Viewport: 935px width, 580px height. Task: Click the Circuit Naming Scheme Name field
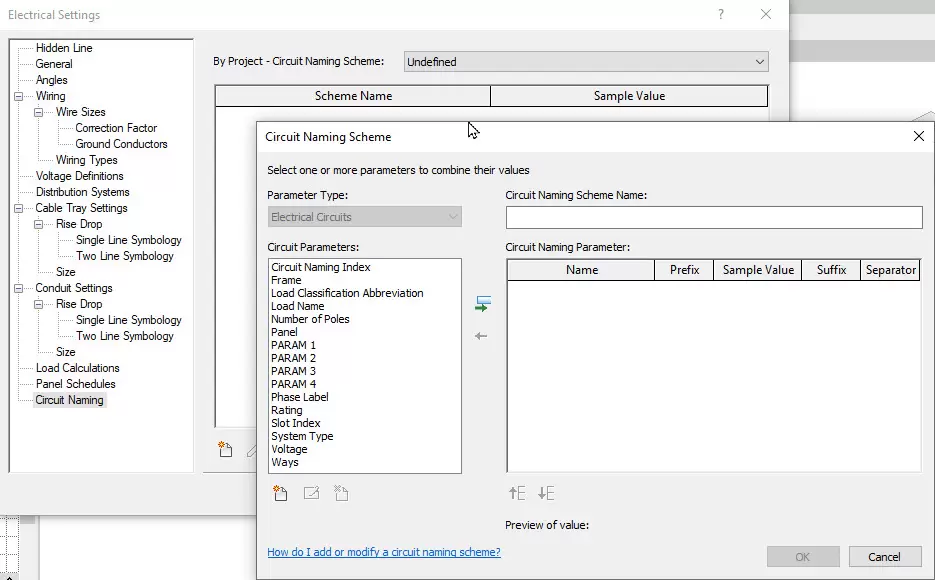coord(713,217)
